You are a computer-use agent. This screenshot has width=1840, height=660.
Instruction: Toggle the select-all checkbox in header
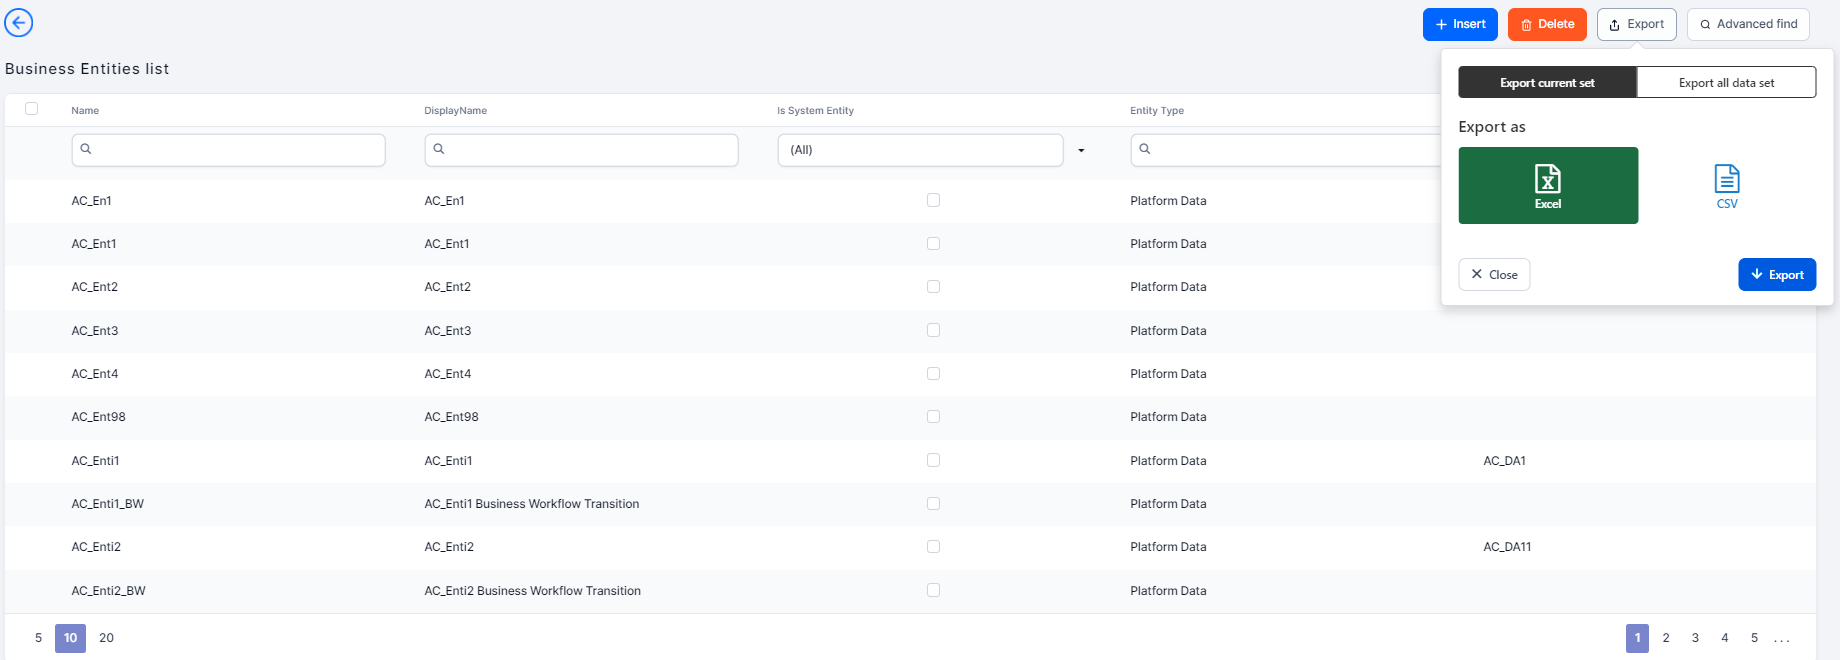tap(32, 109)
